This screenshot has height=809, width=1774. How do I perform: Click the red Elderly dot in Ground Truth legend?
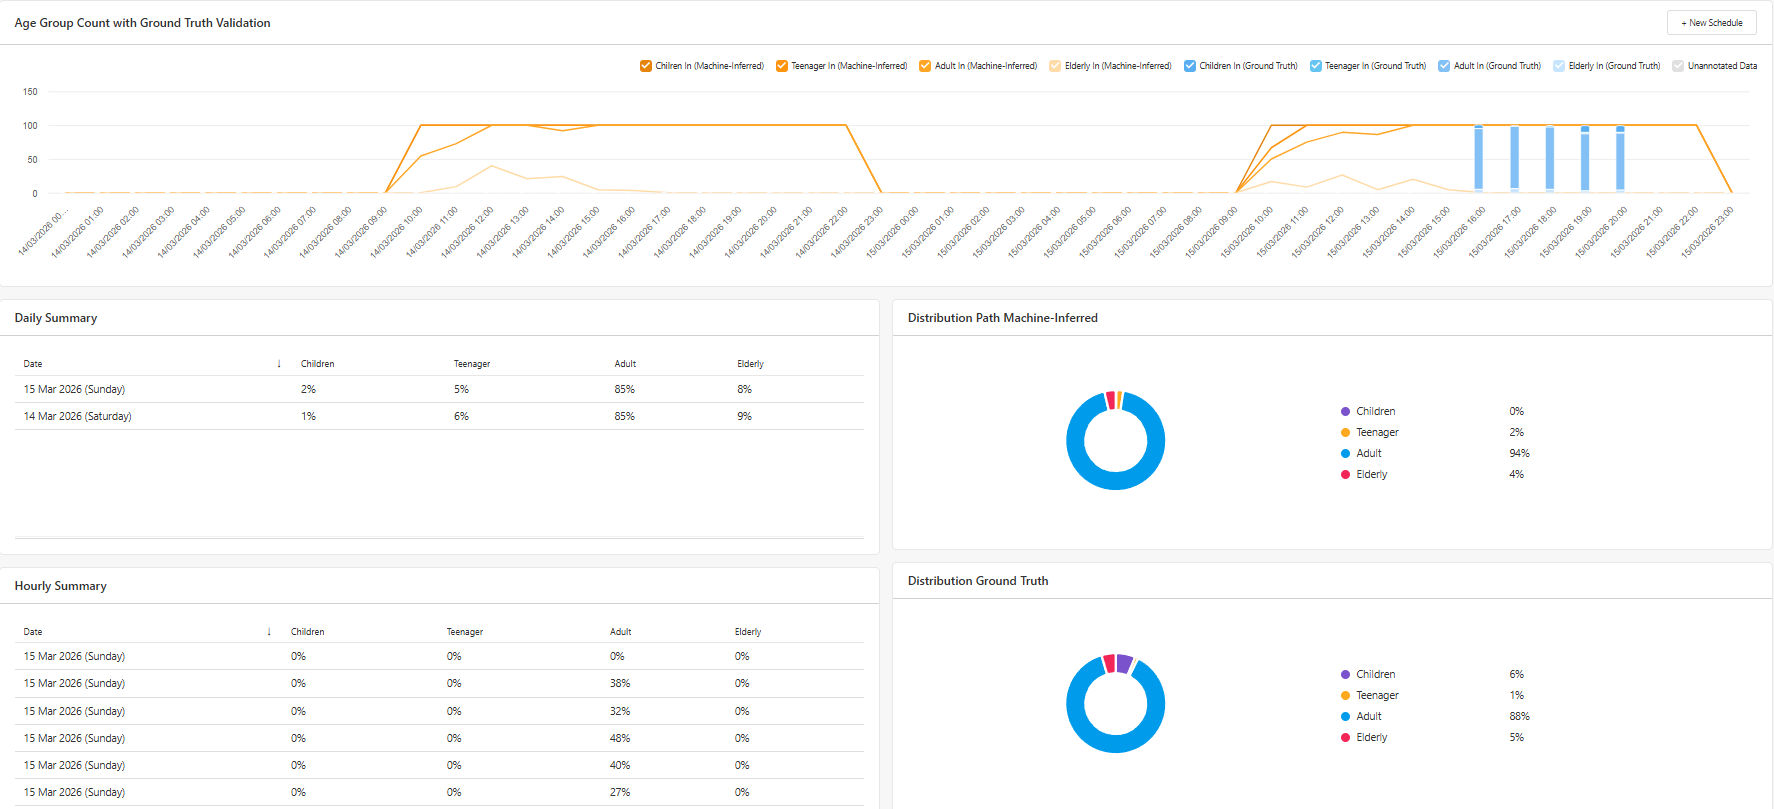[1345, 738]
